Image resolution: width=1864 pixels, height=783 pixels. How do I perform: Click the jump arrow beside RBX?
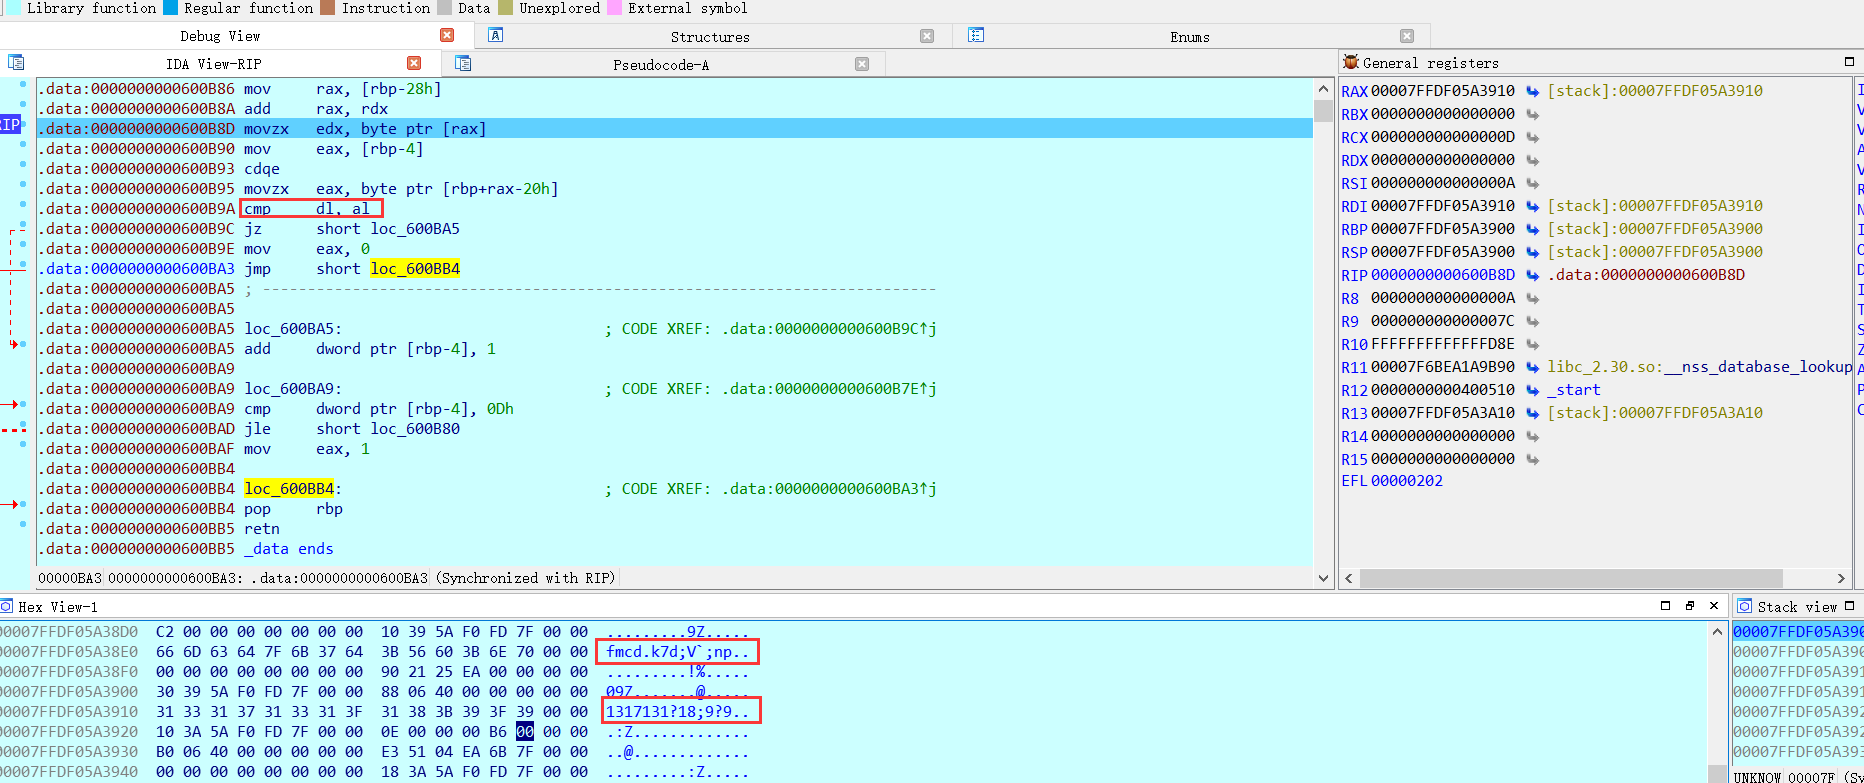click(x=1532, y=114)
